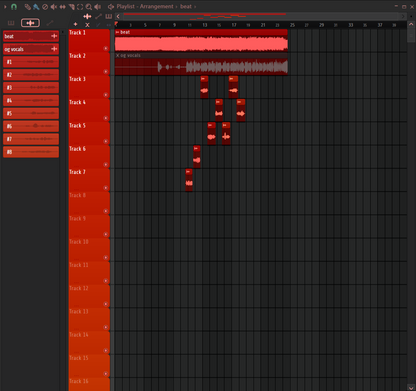The height and width of the screenshot is (391, 416).
Task: Click the beat audio clip waveform
Action: point(201,44)
